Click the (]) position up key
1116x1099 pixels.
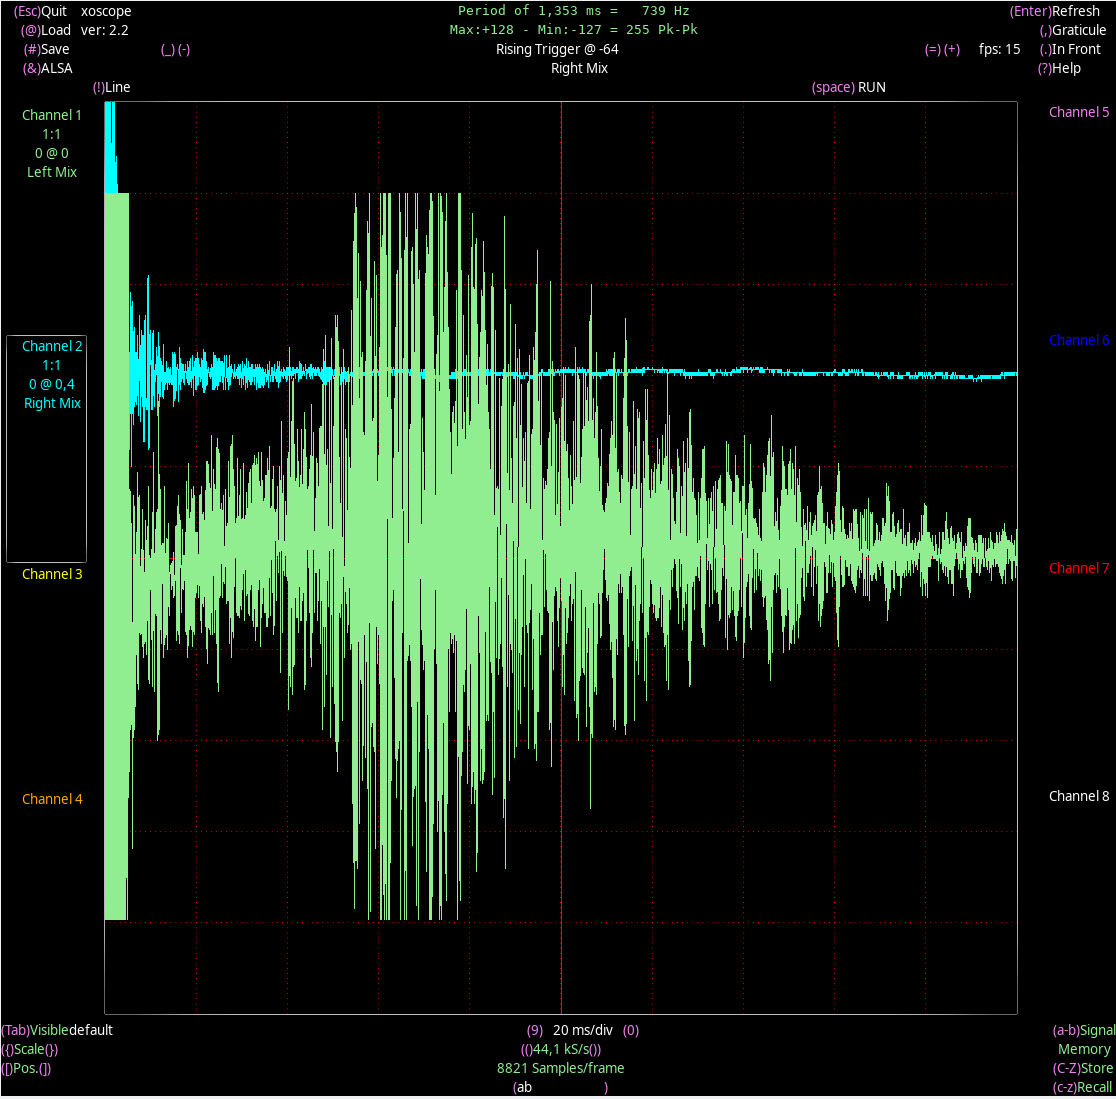point(46,1068)
